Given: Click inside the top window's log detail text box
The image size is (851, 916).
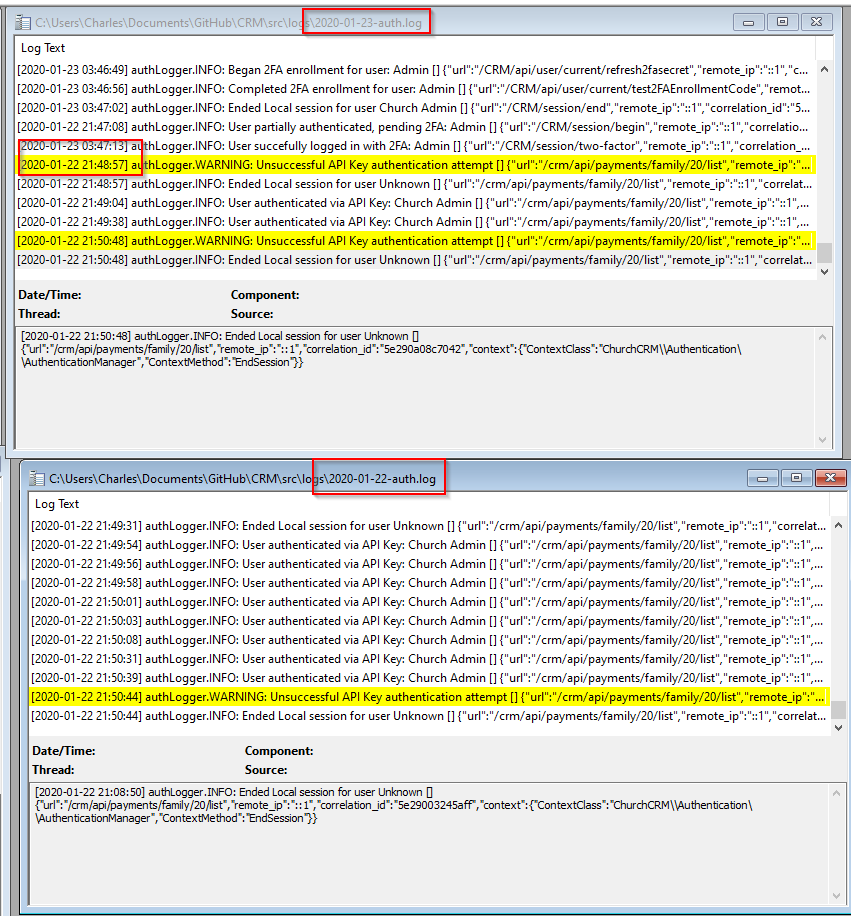Looking at the screenshot, I should [x=415, y=388].
